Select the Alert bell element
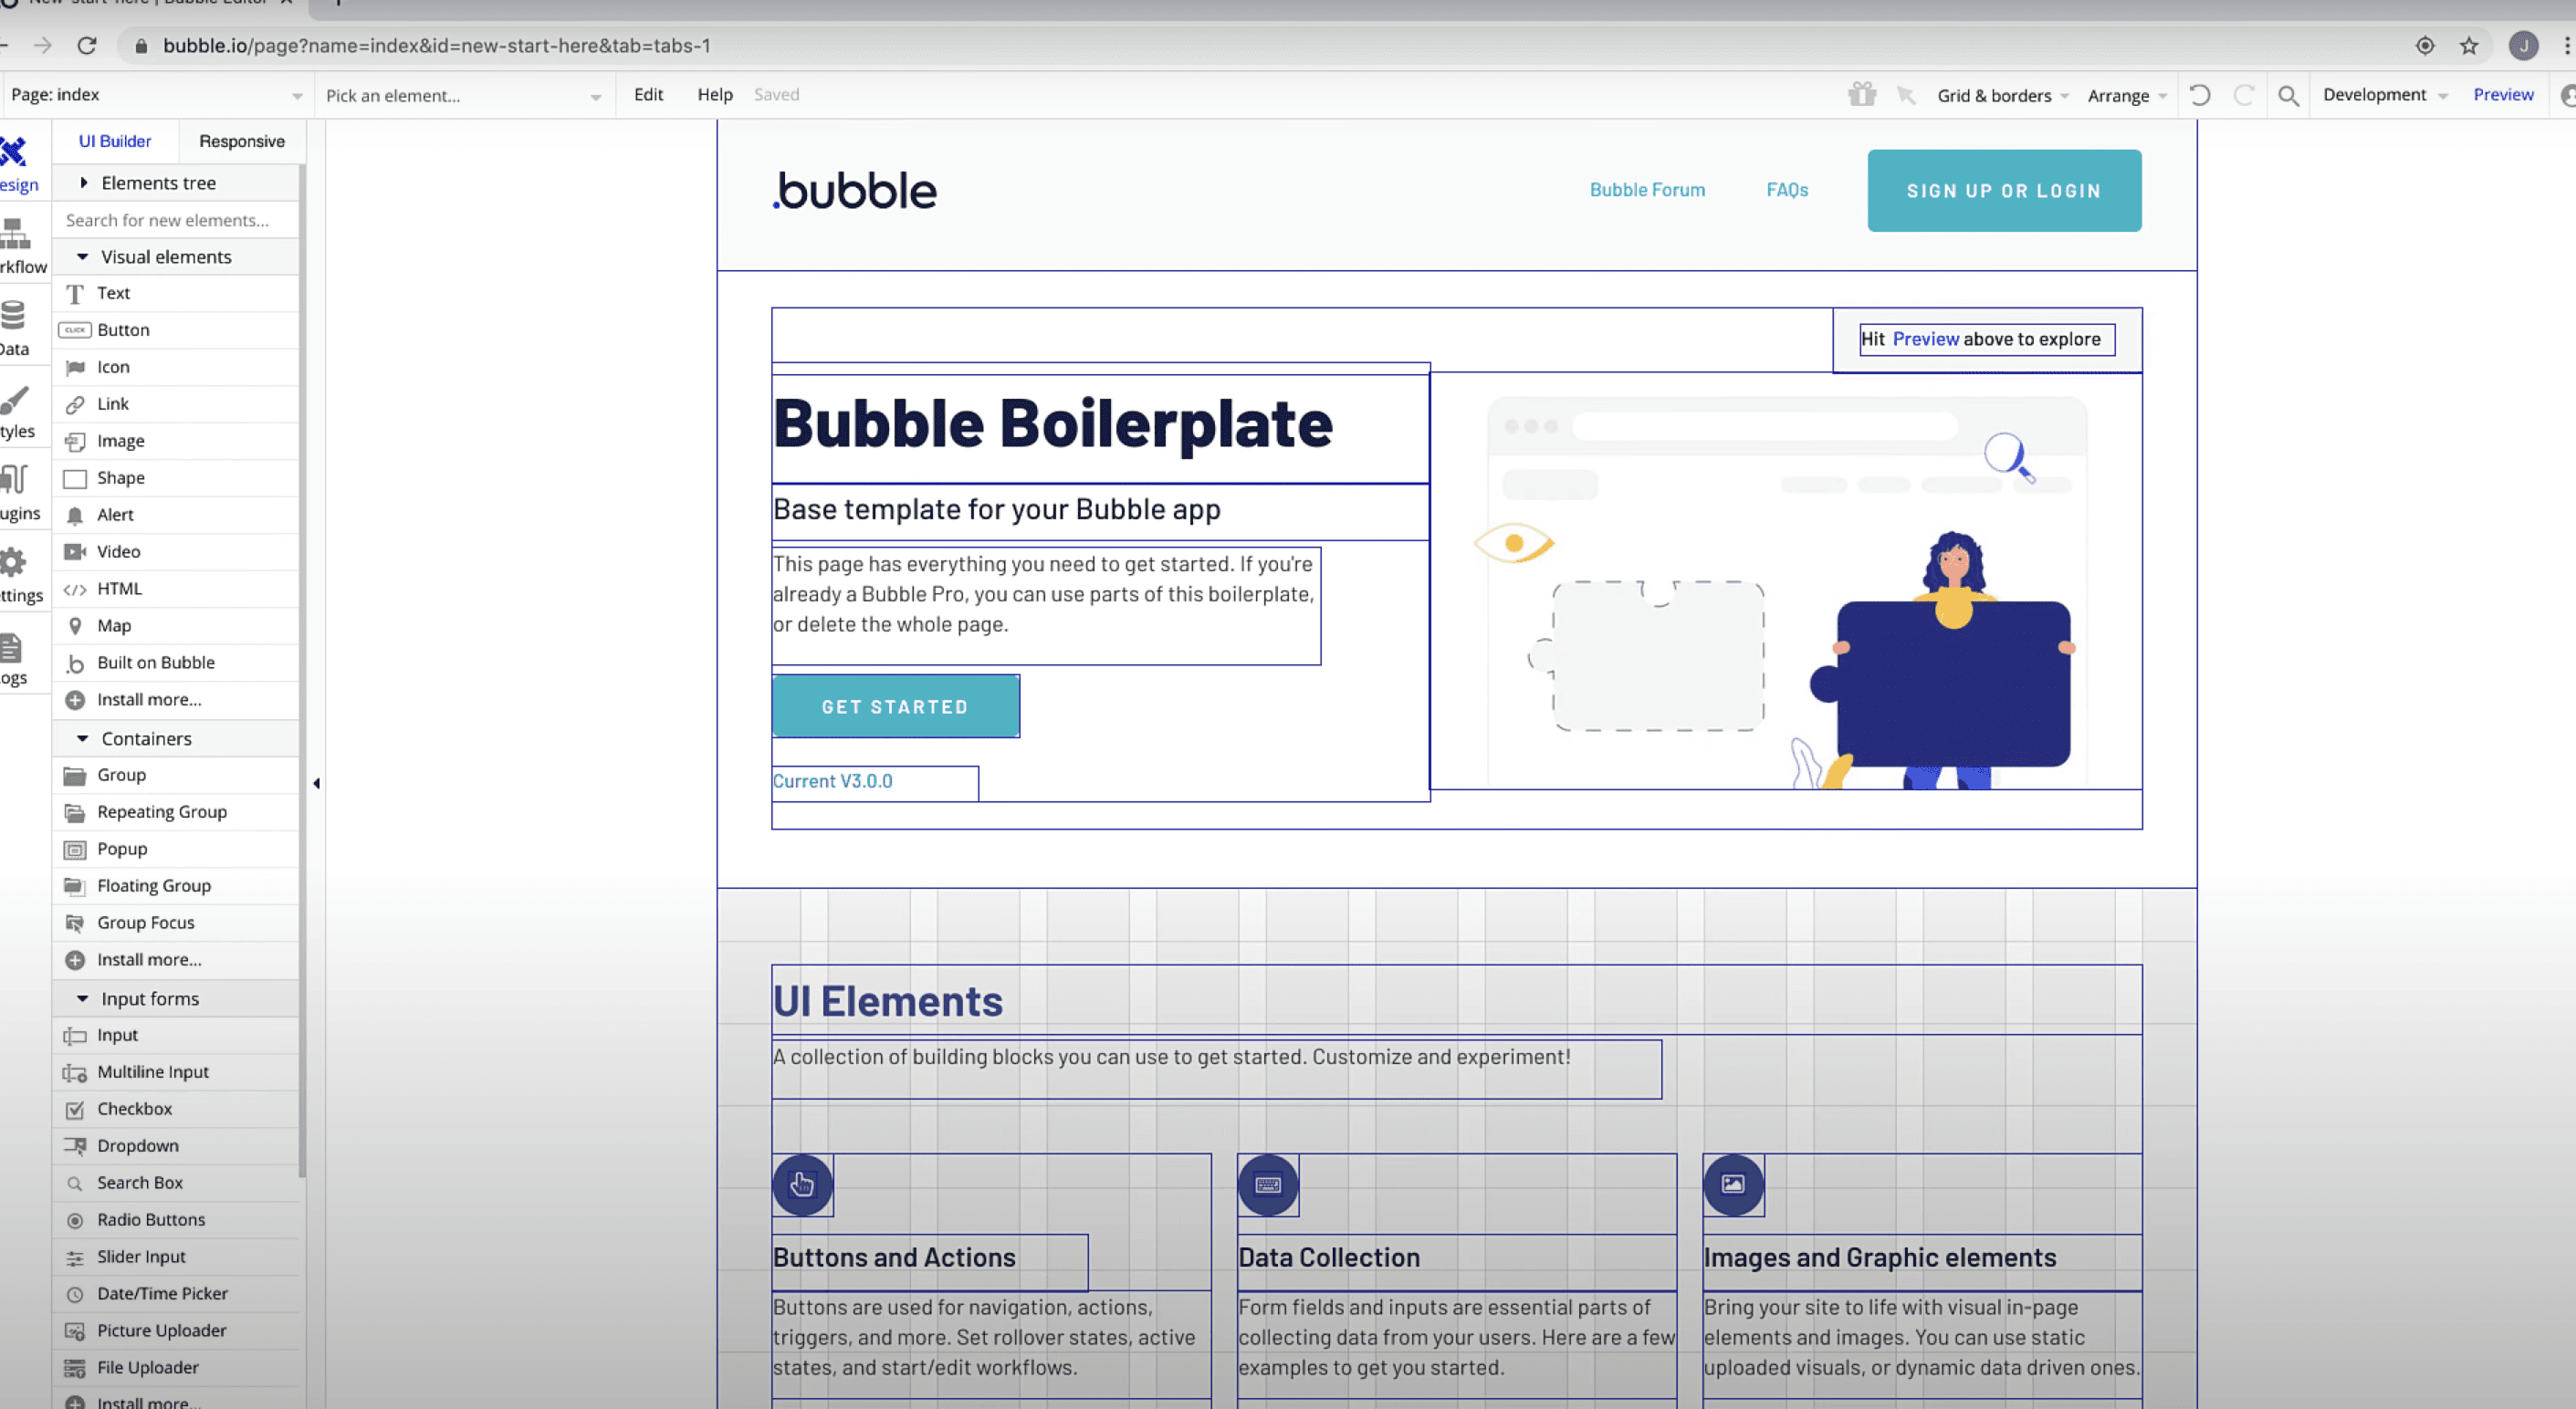 pos(176,515)
